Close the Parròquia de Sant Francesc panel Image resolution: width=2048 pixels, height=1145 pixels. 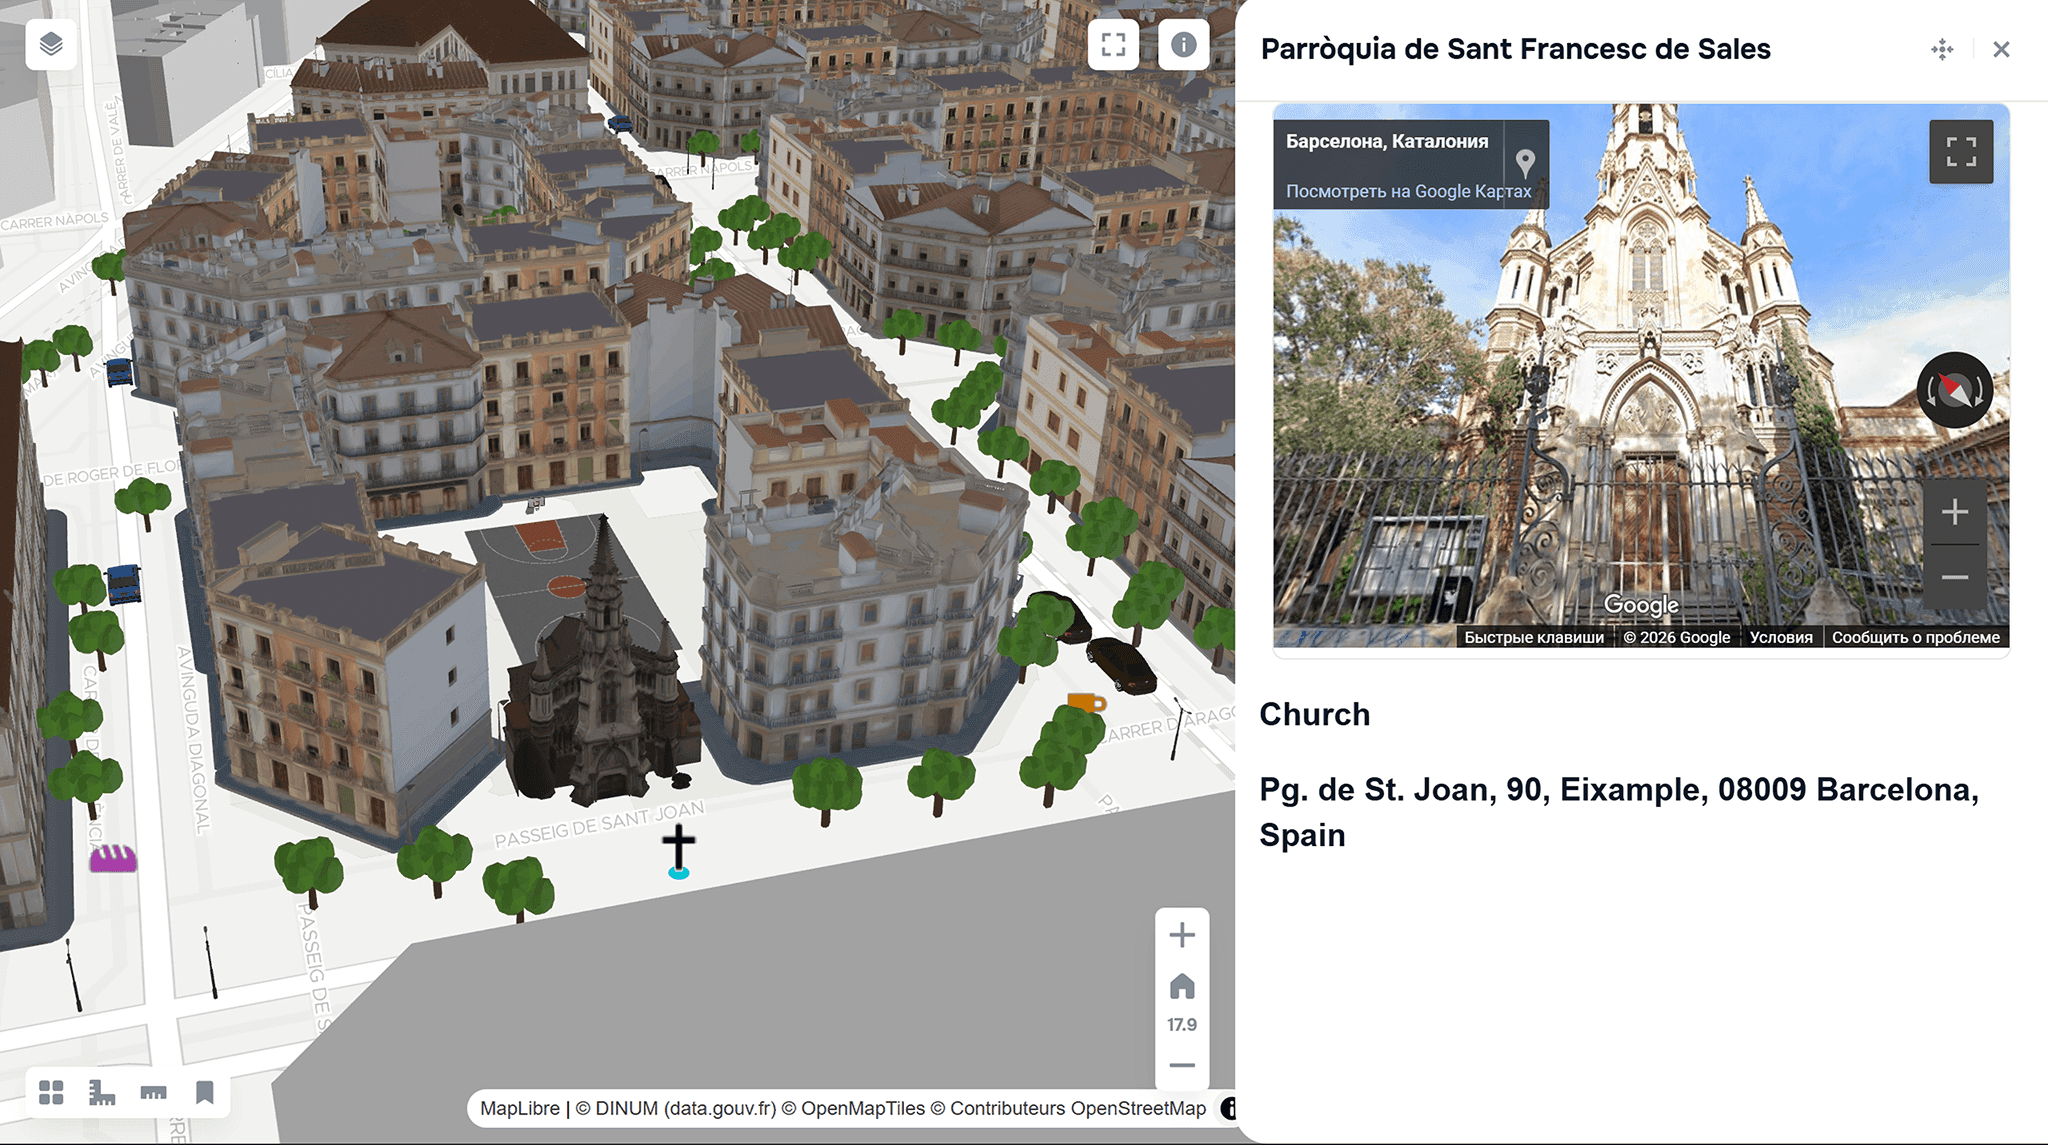click(2001, 49)
